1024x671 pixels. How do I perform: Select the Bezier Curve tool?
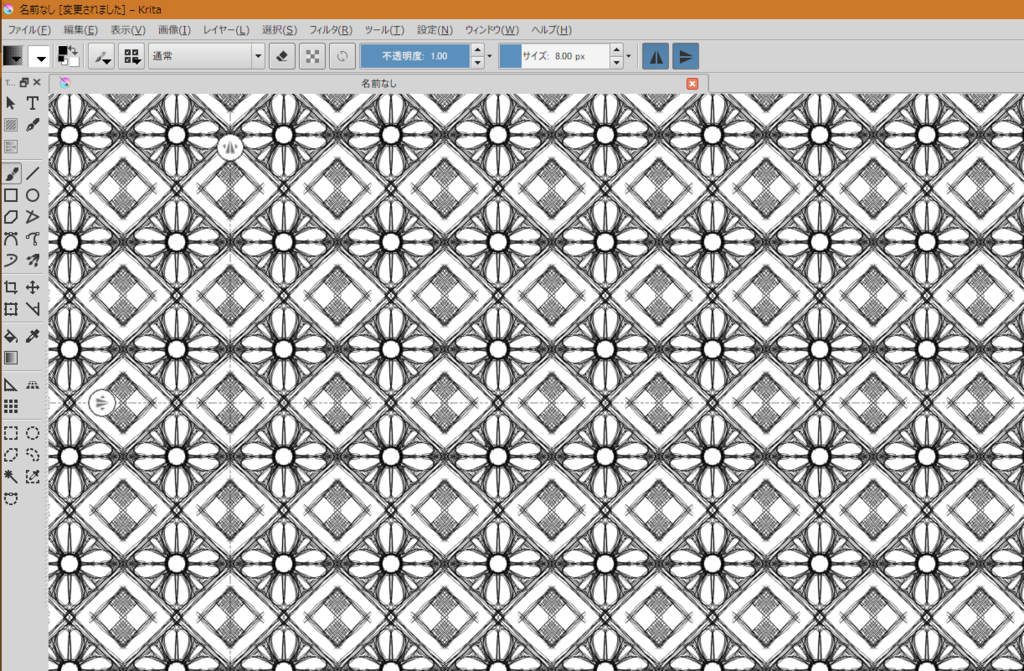point(11,238)
